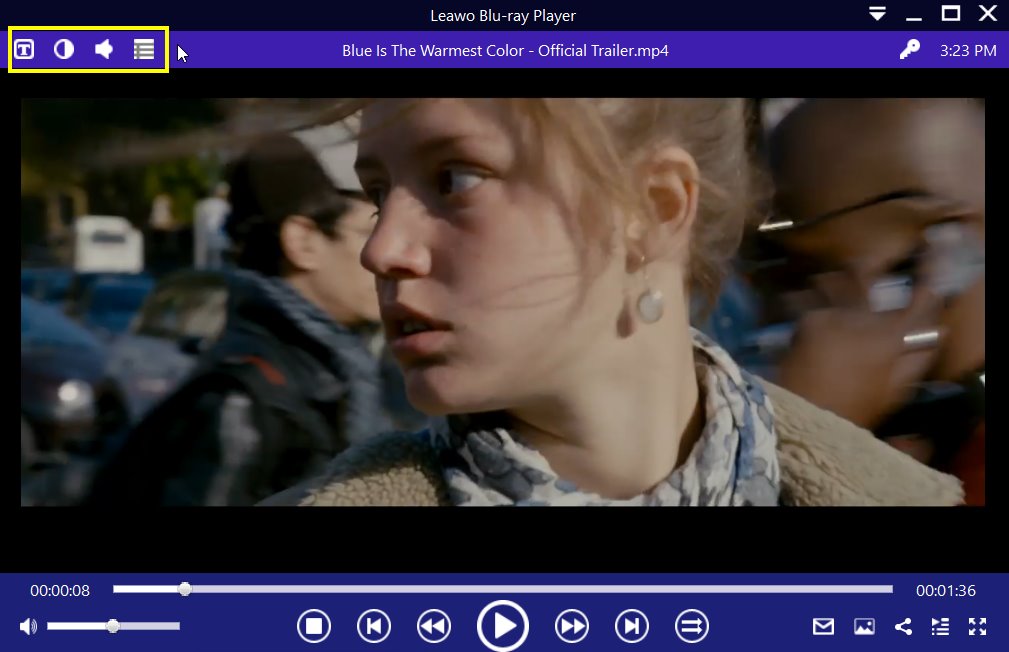Minimize the Leawo Blu-ray Player window
Screen dimensions: 1009x652
click(914, 19)
